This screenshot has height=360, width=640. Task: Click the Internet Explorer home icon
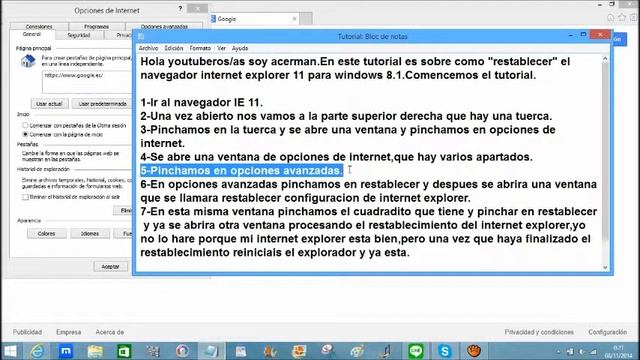pos(611,18)
